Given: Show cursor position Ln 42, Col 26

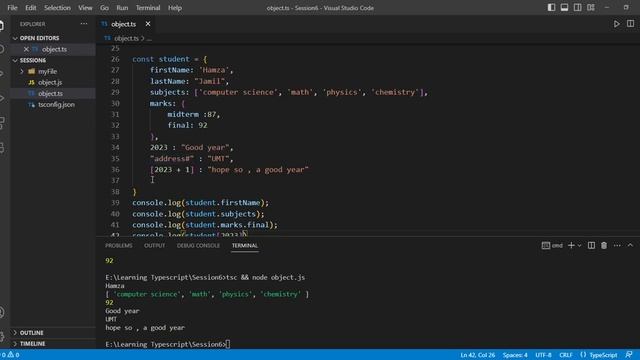Looking at the screenshot, I should [478, 355].
